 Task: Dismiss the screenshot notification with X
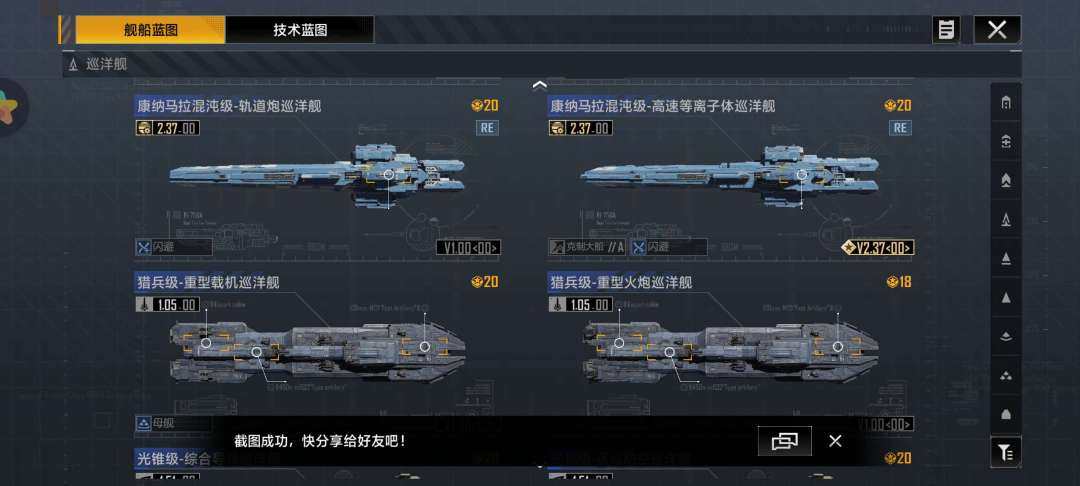[x=835, y=441]
